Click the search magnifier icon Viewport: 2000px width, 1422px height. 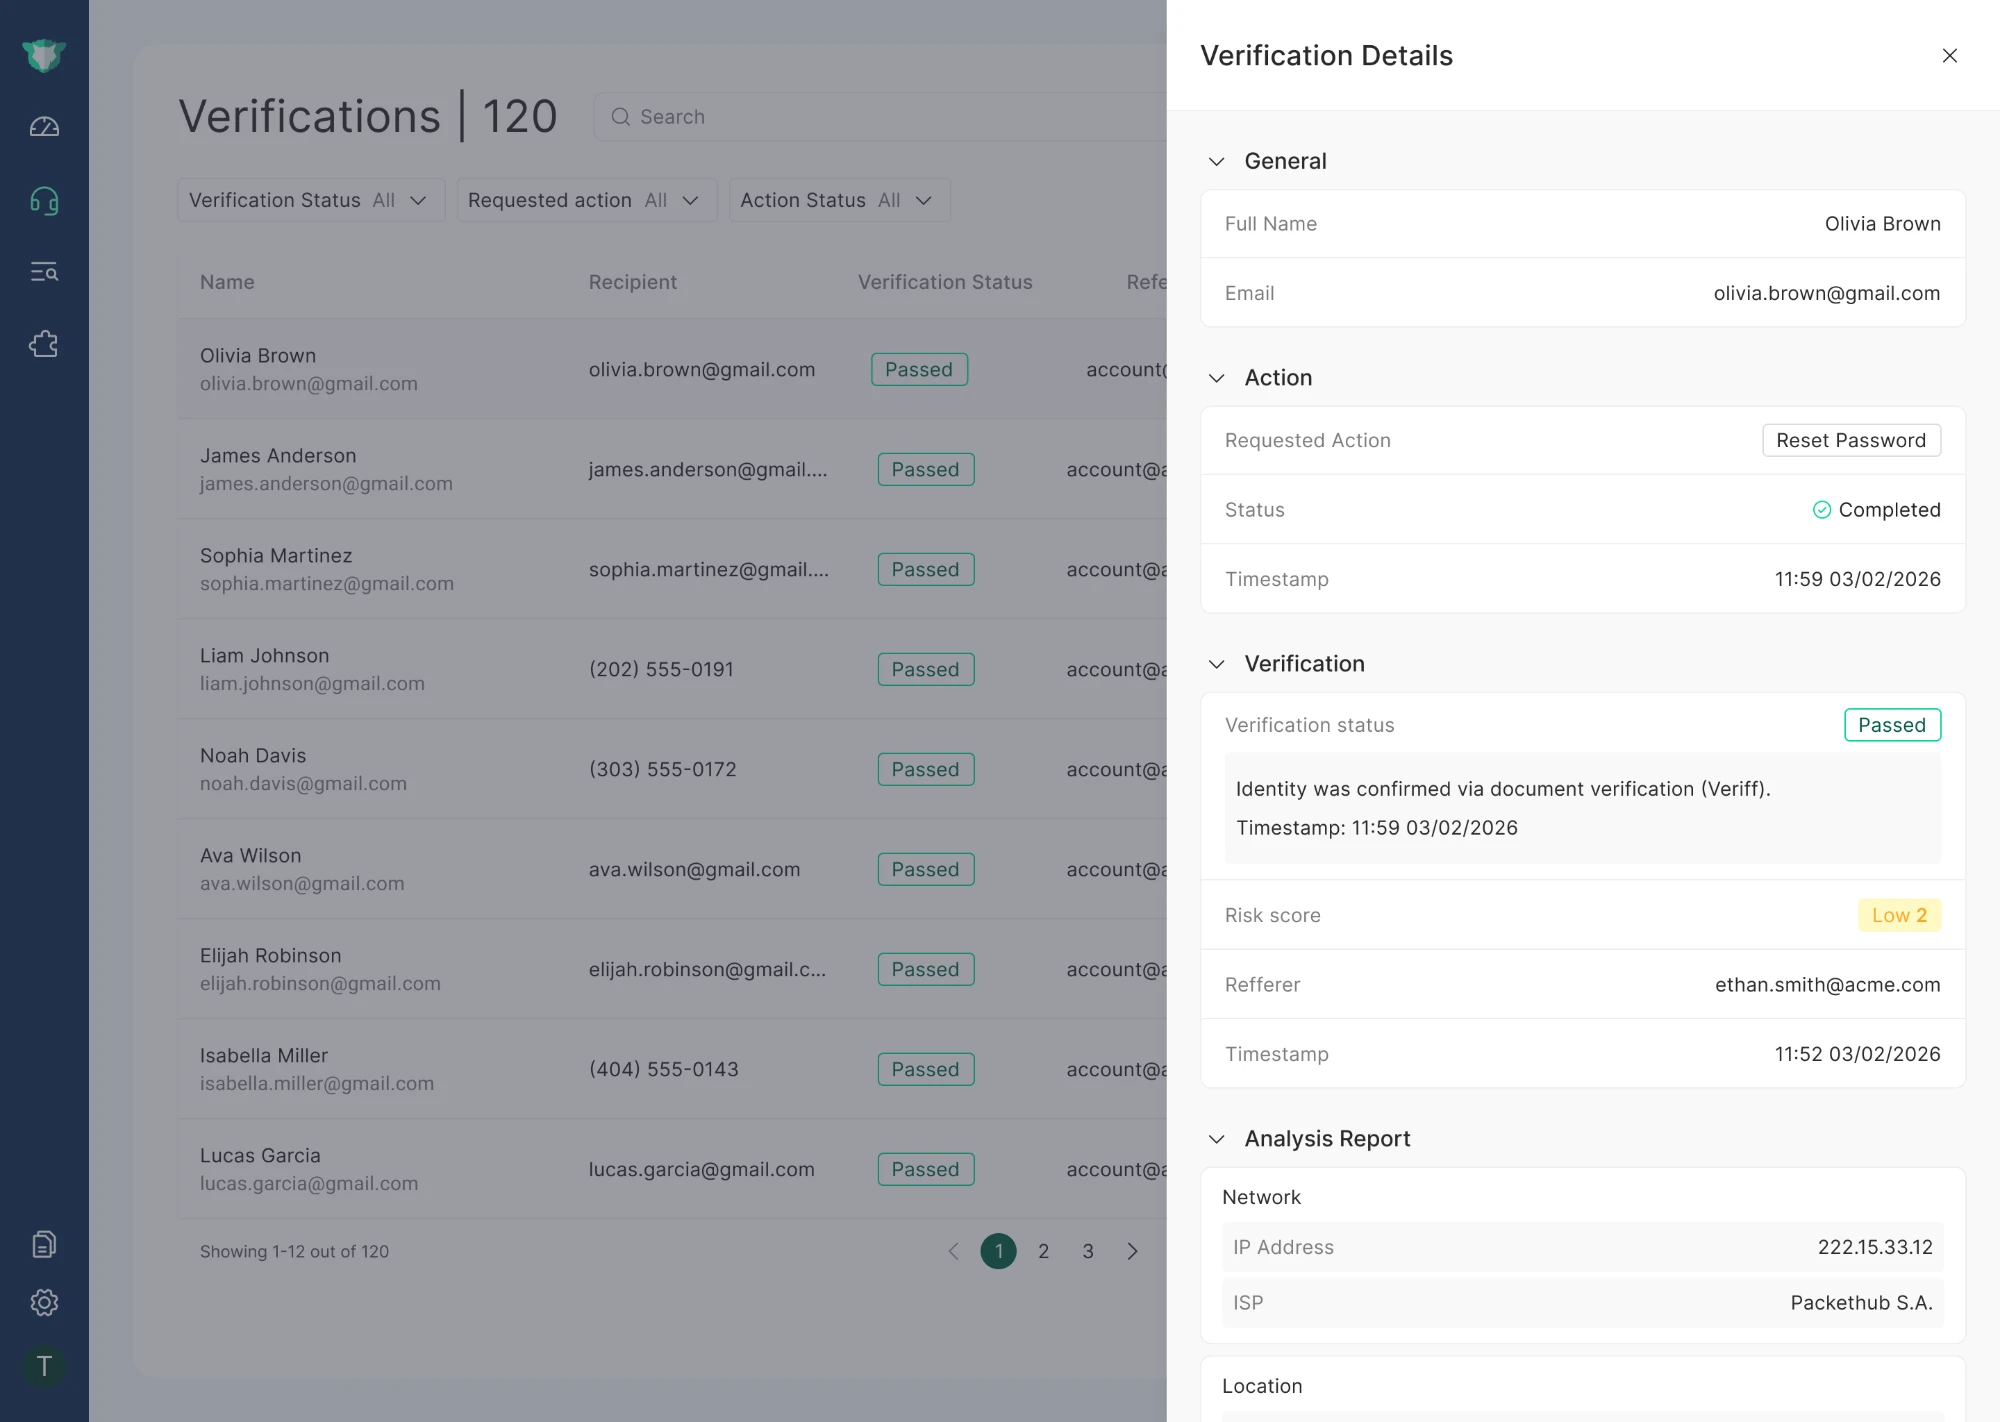(x=620, y=117)
